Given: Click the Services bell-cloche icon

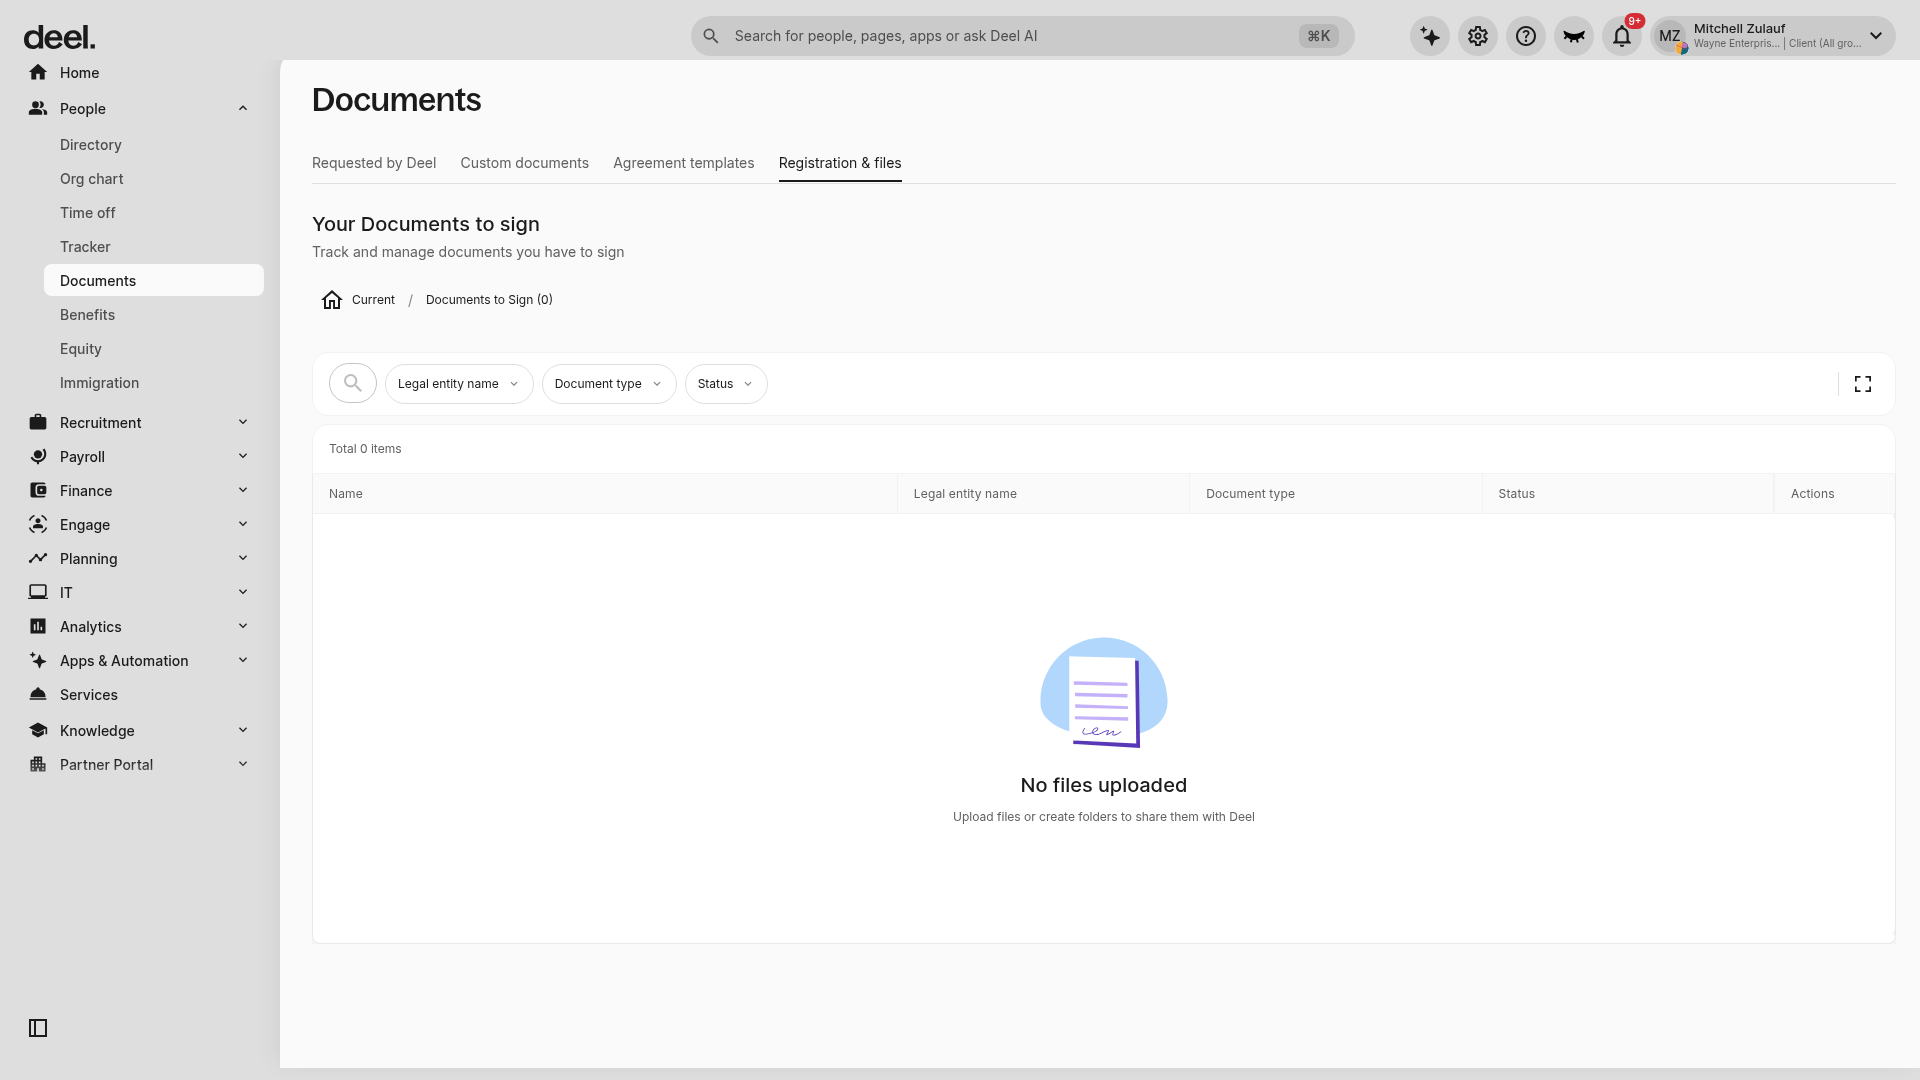Looking at the screenshot, I should tap(38, 695).
